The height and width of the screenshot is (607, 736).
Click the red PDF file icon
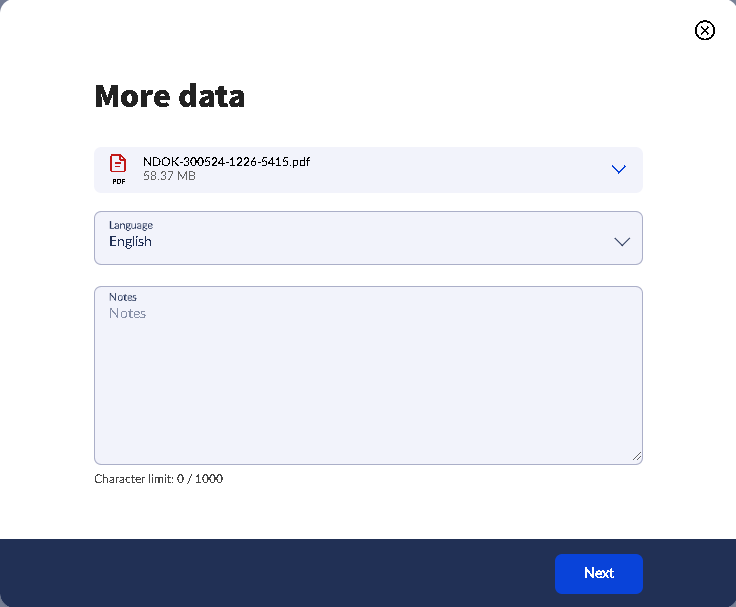[x=118, y=164]
